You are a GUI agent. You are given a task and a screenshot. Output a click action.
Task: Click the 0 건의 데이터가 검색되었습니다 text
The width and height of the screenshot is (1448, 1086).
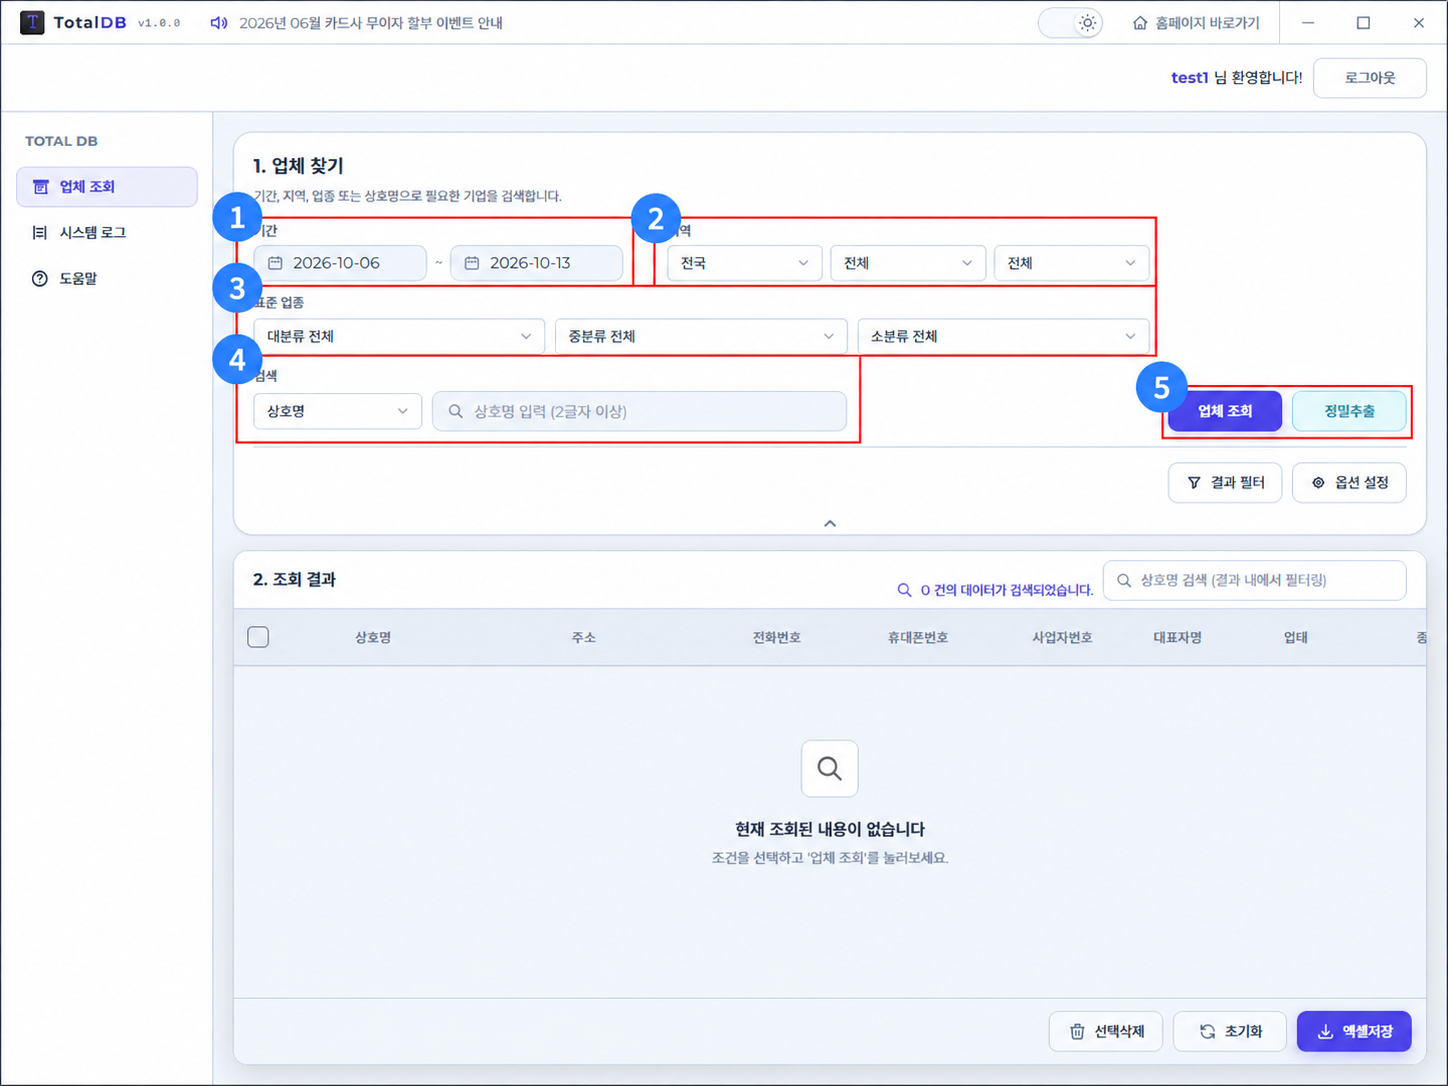[1007, 590]
